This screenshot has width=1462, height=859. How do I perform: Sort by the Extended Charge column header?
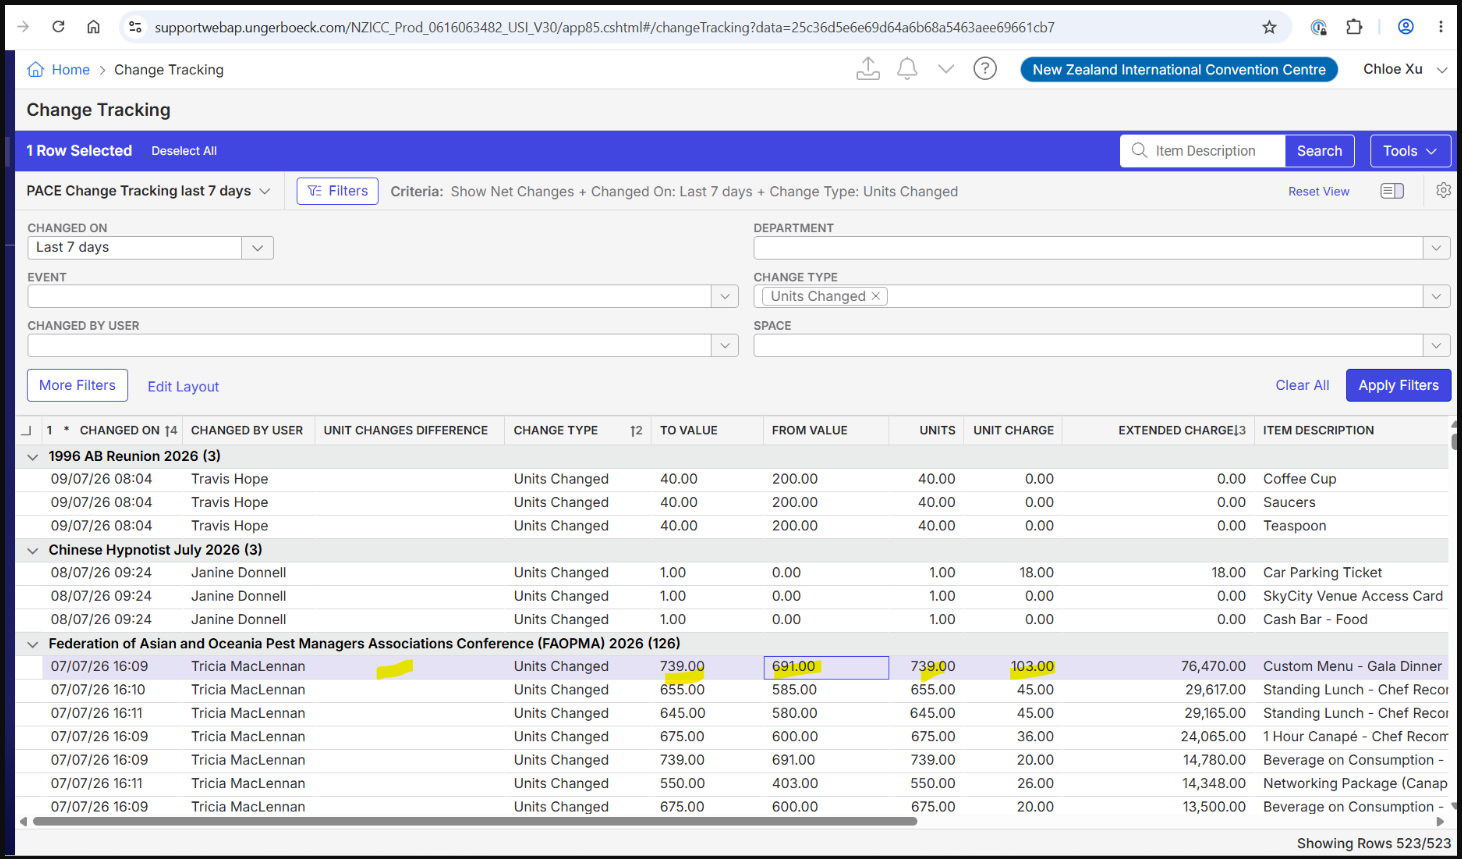tap(1175, 430)
